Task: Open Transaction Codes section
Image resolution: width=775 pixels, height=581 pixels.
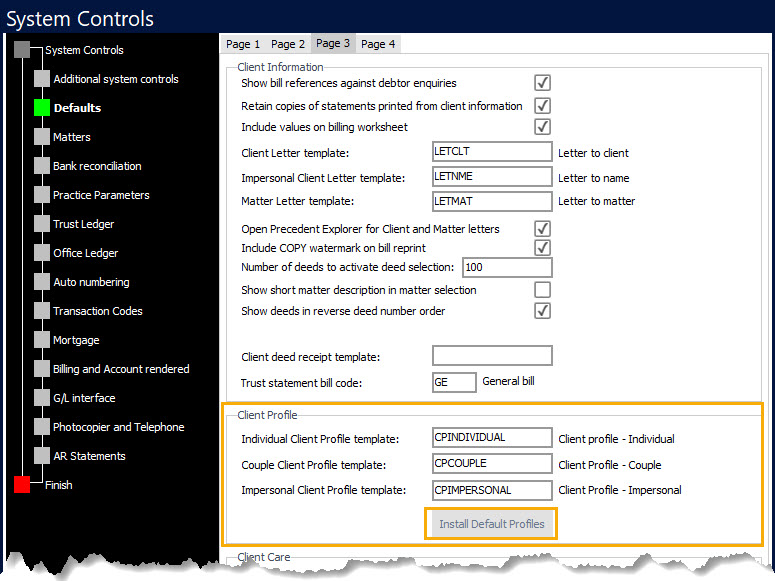Action: (97, 311)
